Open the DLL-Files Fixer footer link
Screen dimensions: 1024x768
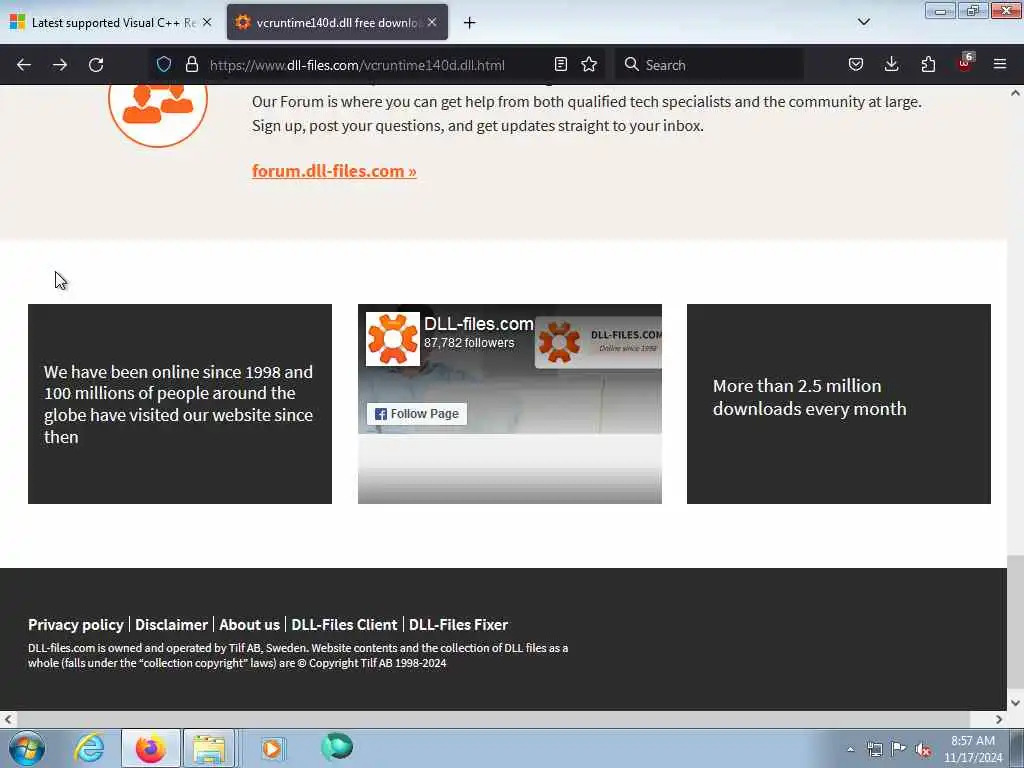[x=458, y=625]
